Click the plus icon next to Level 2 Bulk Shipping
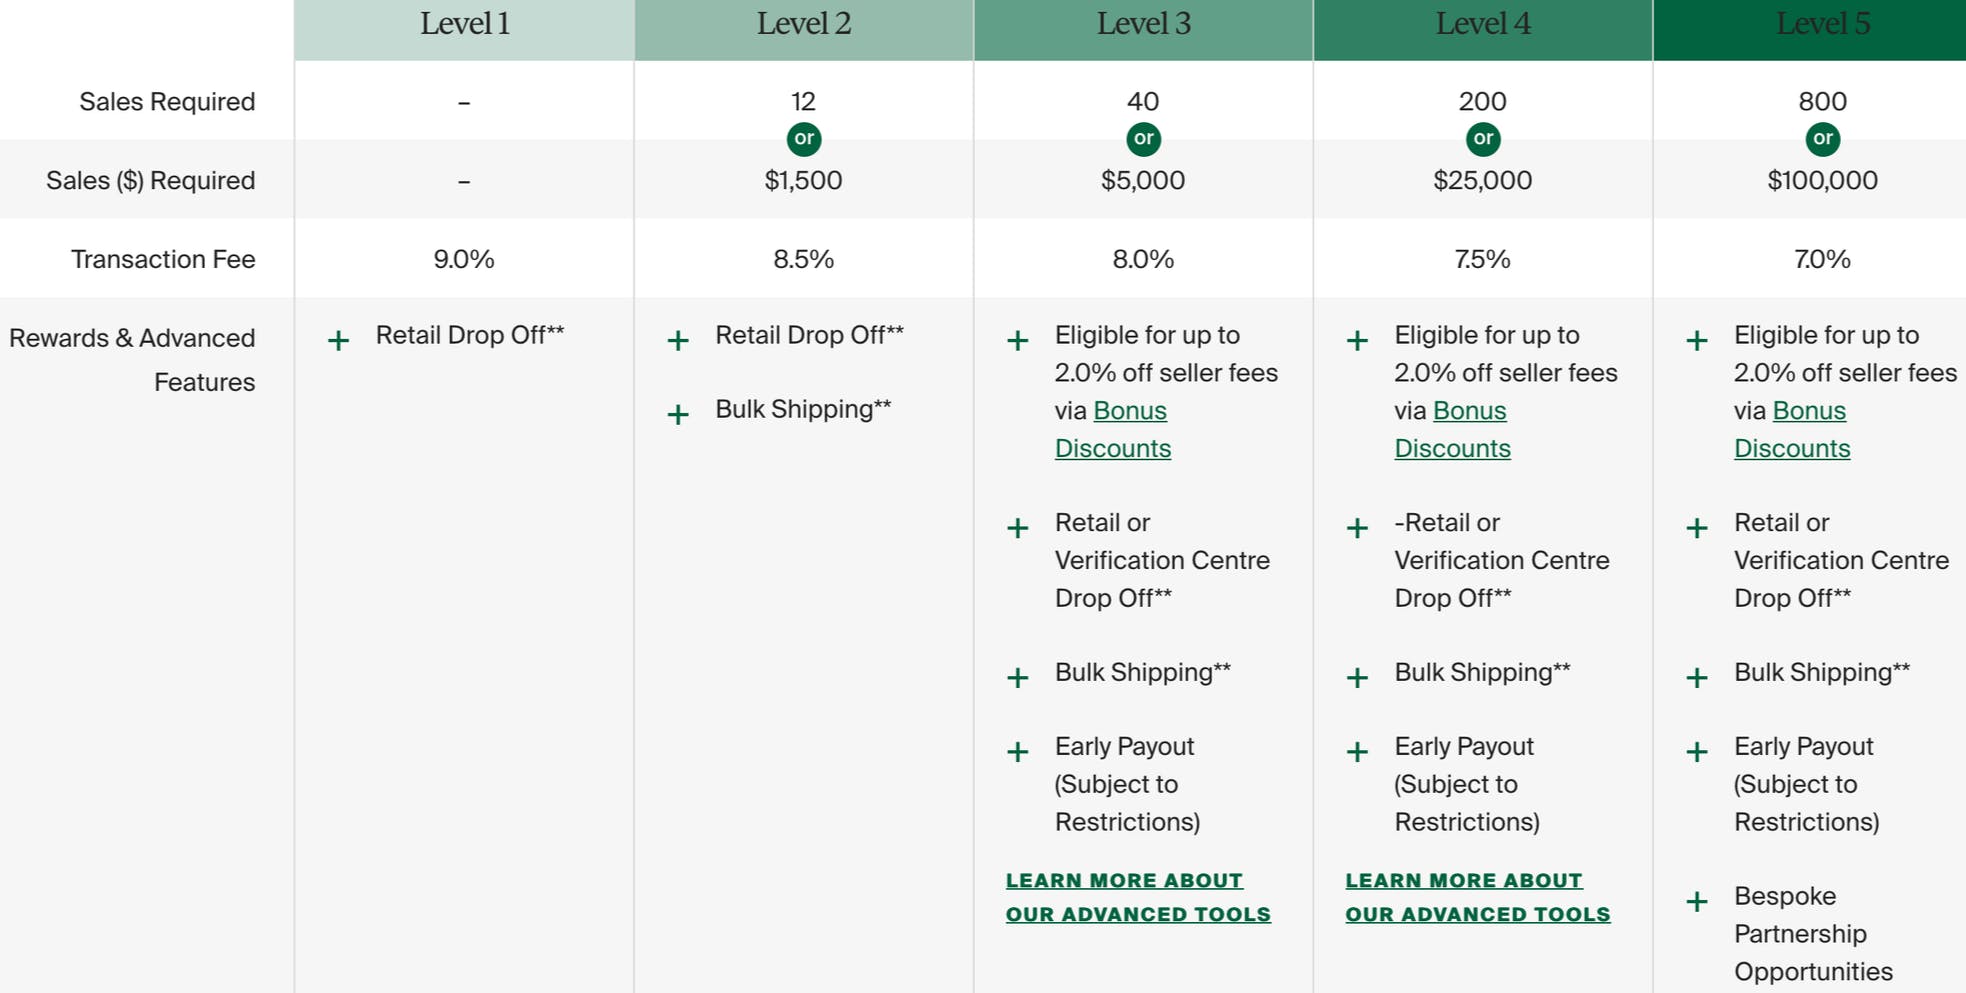Screen dimensions: 1966x993 click(x=678, y=414)
